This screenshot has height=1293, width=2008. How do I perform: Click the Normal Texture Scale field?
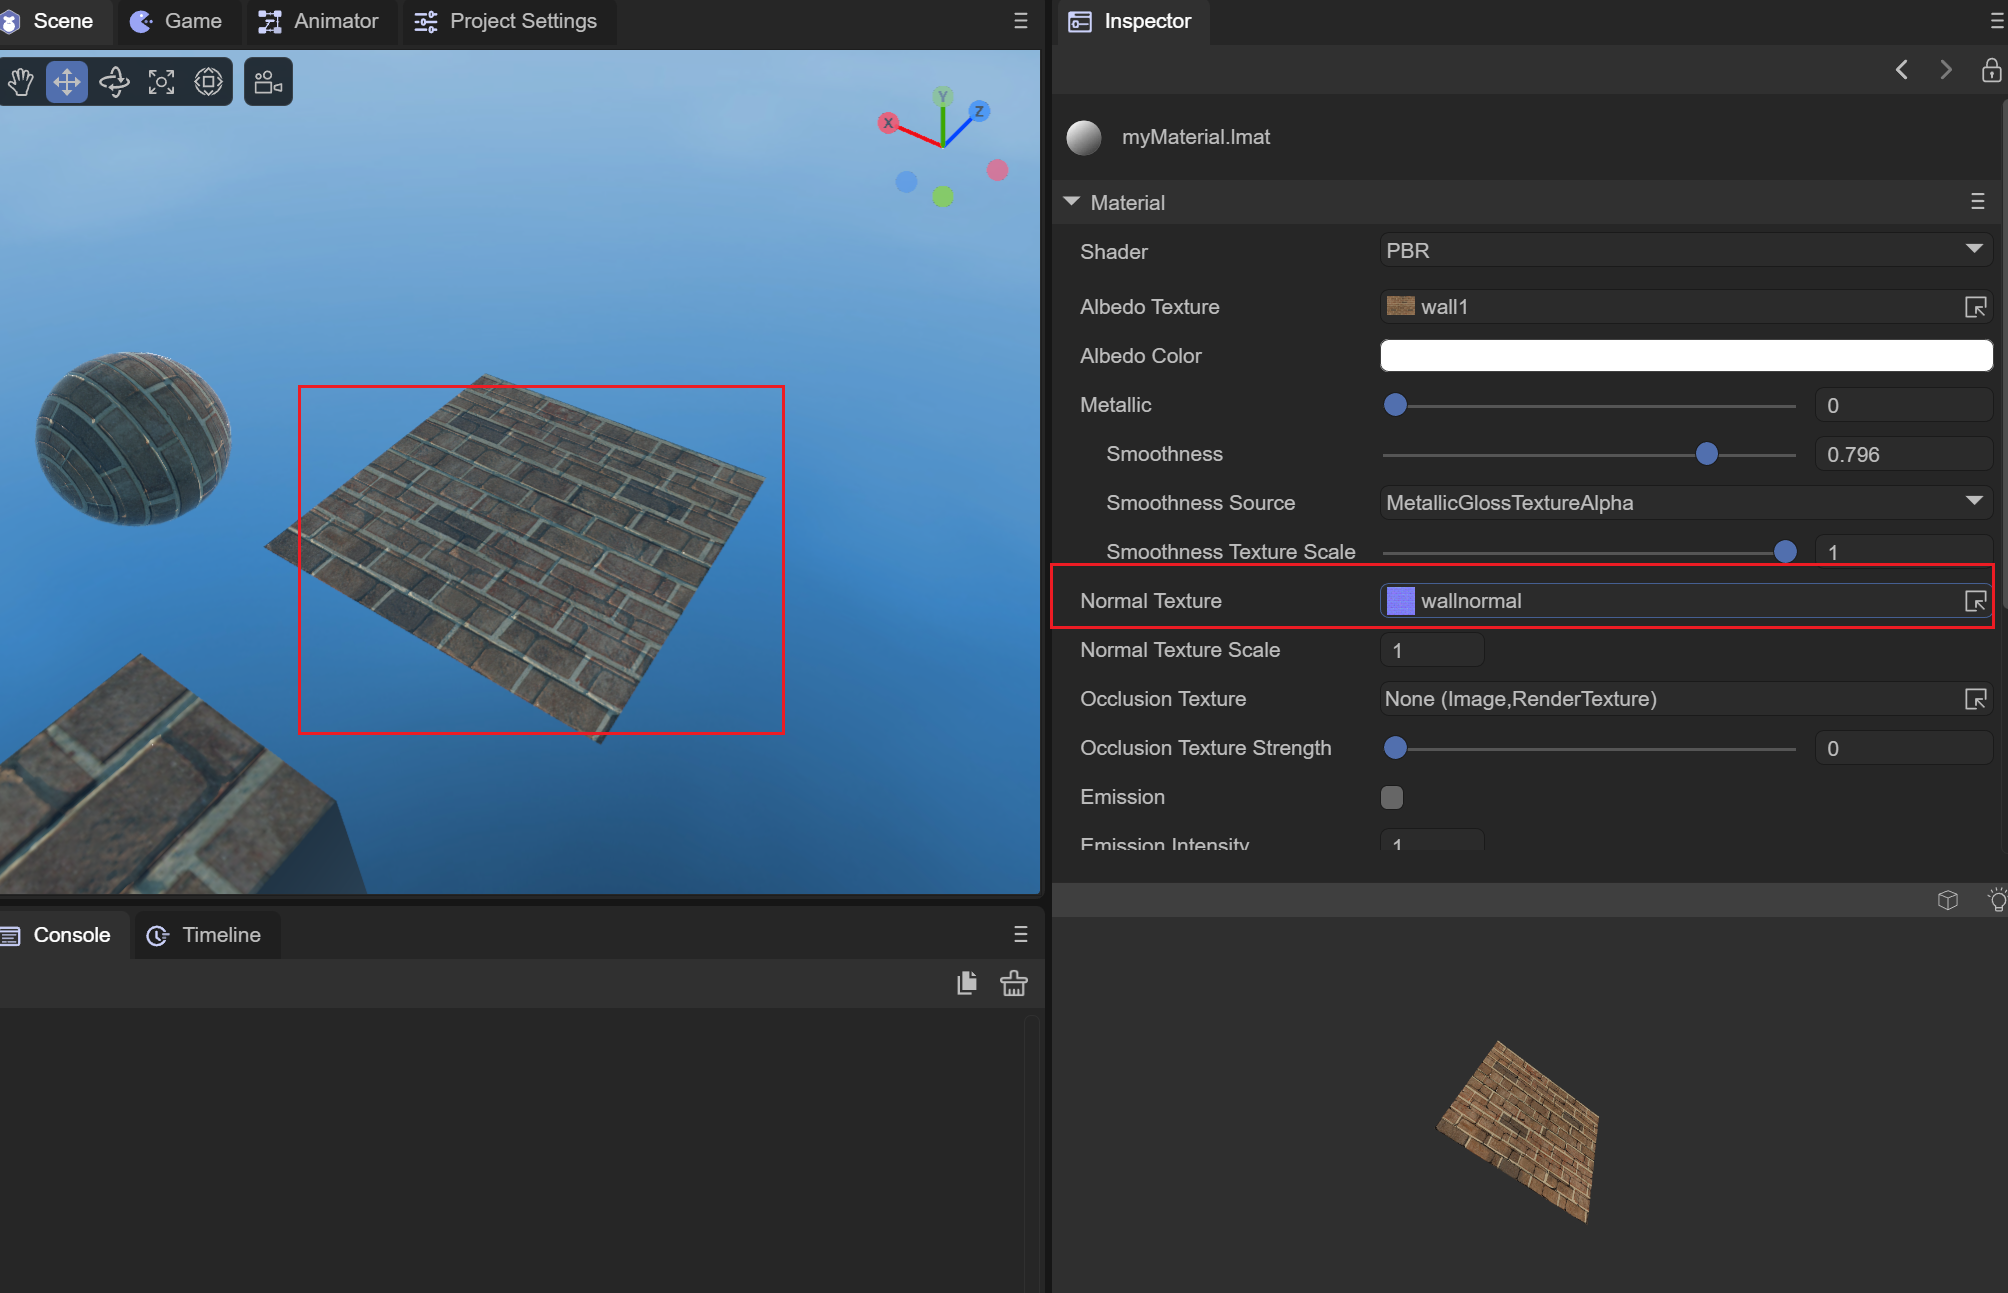pos(1432,650)
